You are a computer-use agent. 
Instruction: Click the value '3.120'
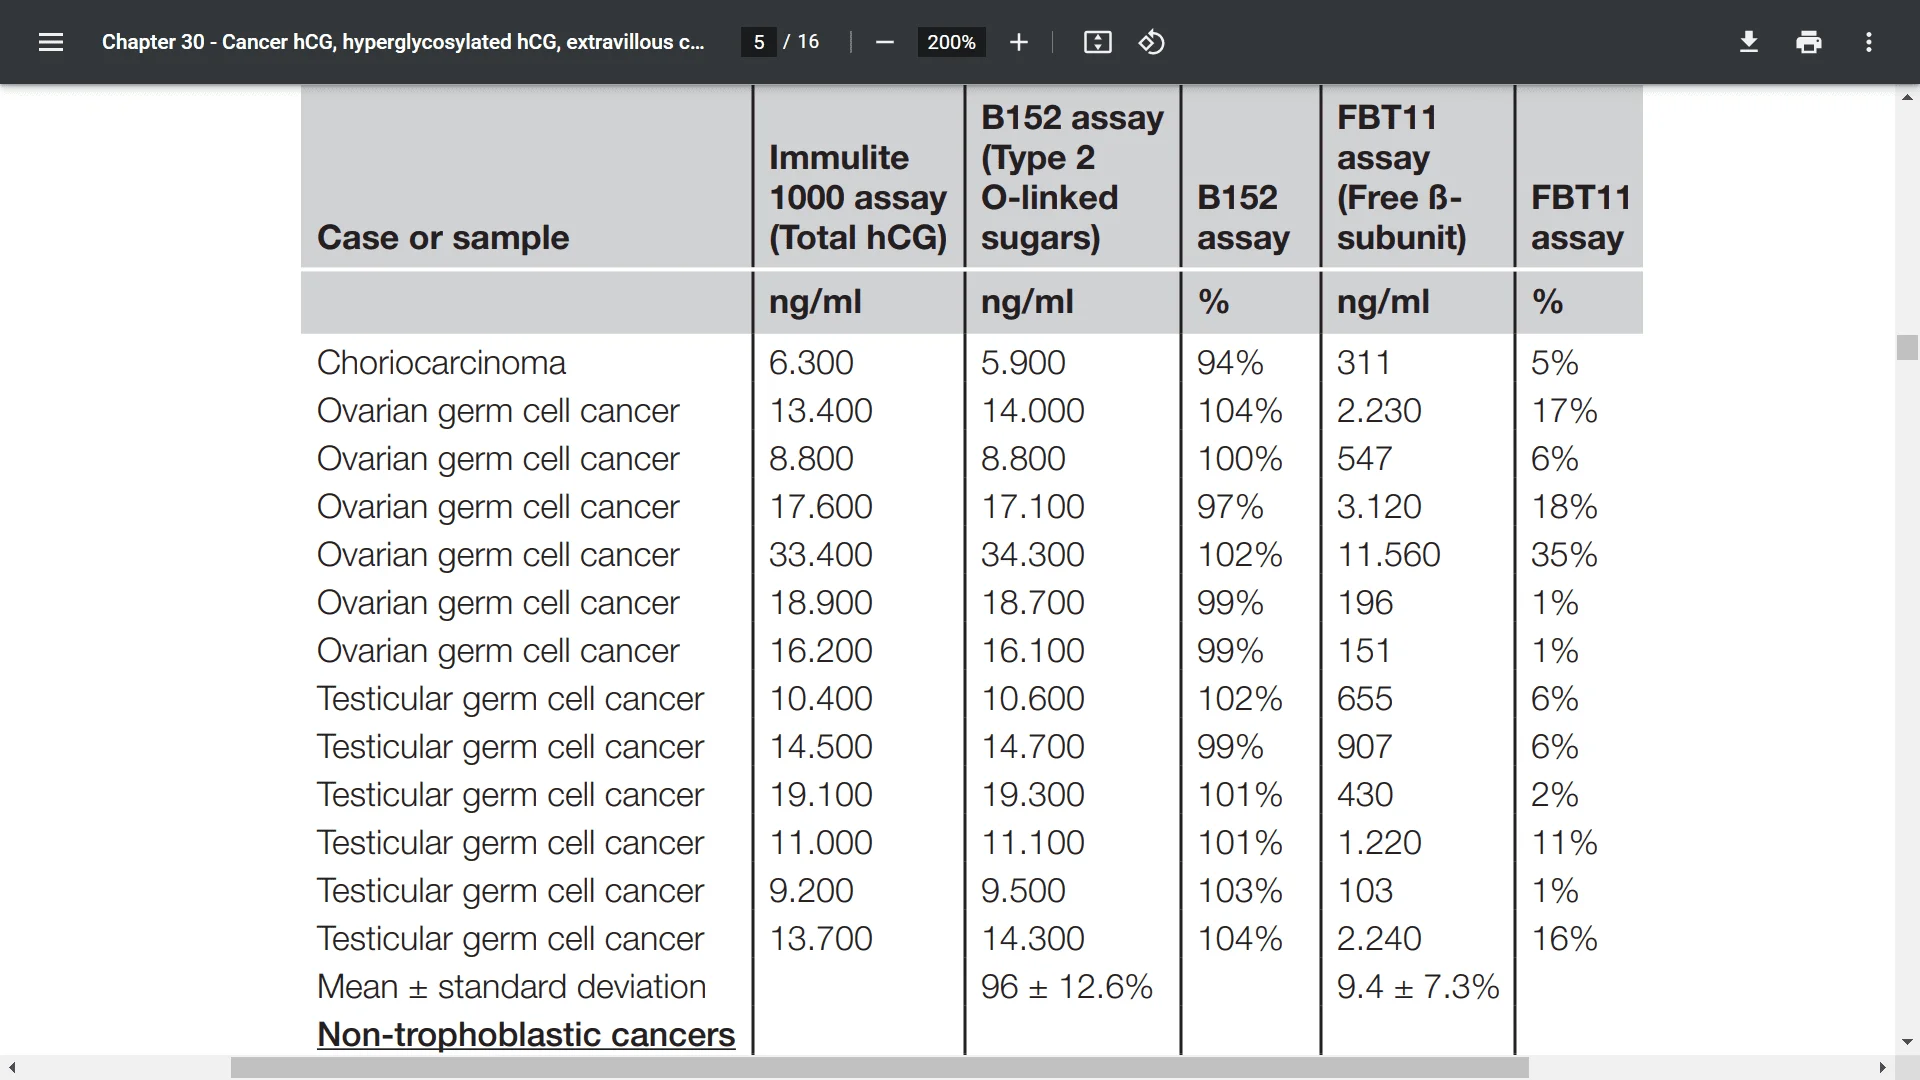[x=1379, y=506]
